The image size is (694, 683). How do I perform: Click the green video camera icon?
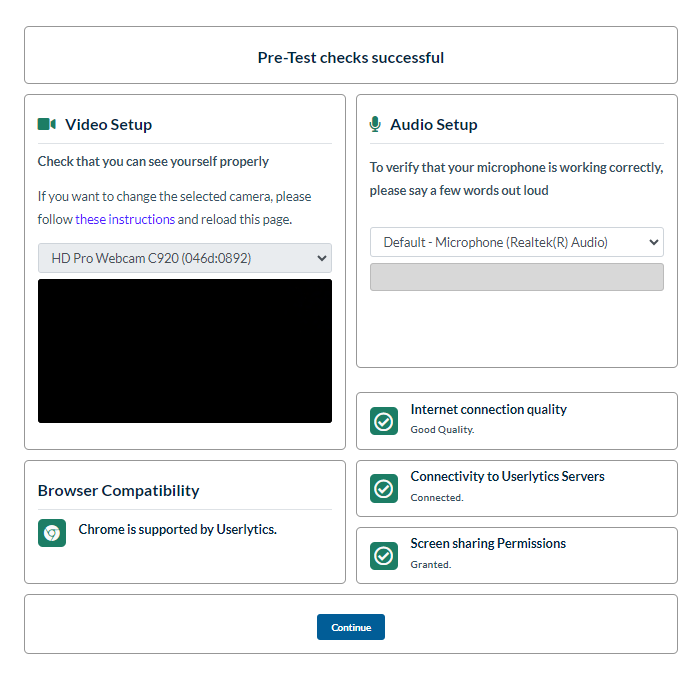[x=47, y=124]
